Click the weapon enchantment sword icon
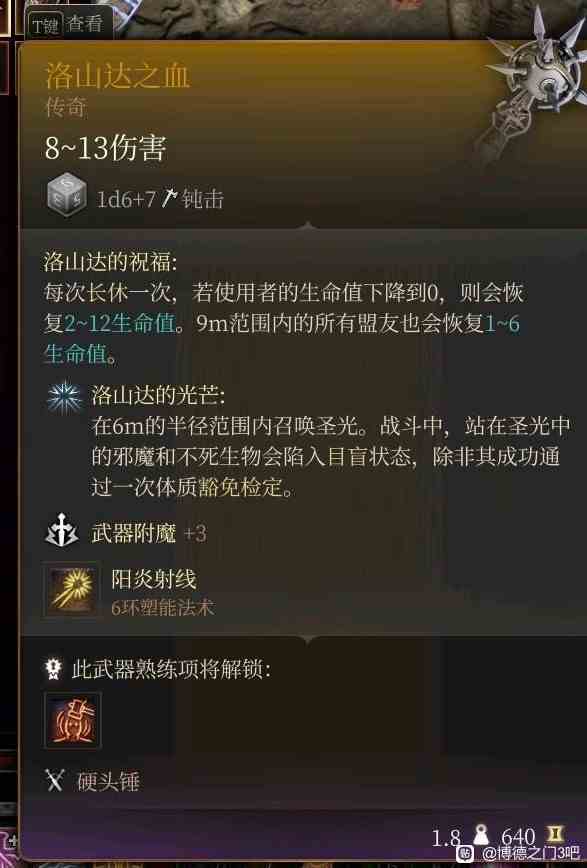 tap(61, 532)
